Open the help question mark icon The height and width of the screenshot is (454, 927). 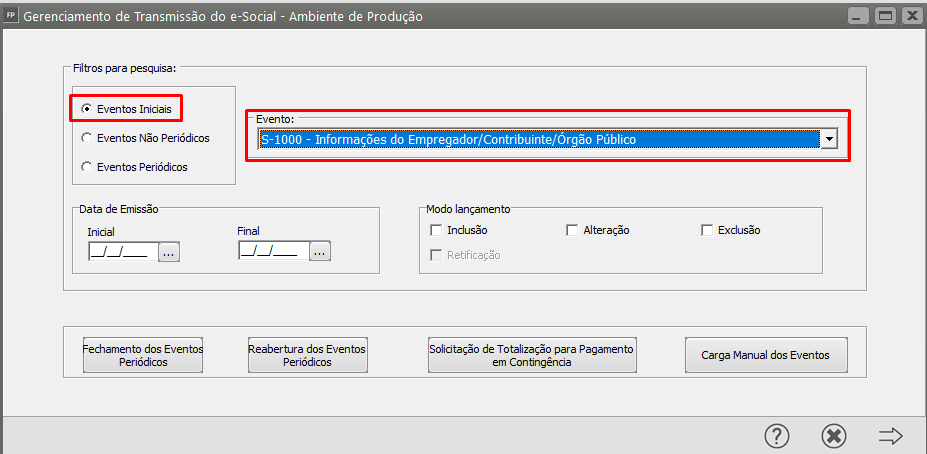click(x=777, y=436)
